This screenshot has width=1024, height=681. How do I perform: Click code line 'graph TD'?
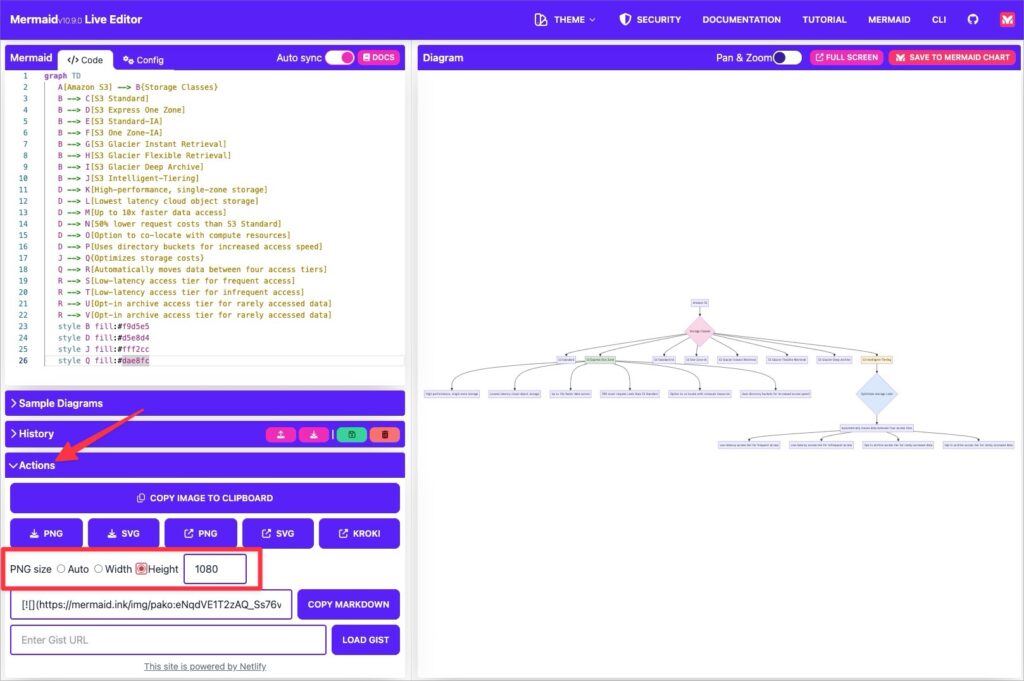point(62,76)
